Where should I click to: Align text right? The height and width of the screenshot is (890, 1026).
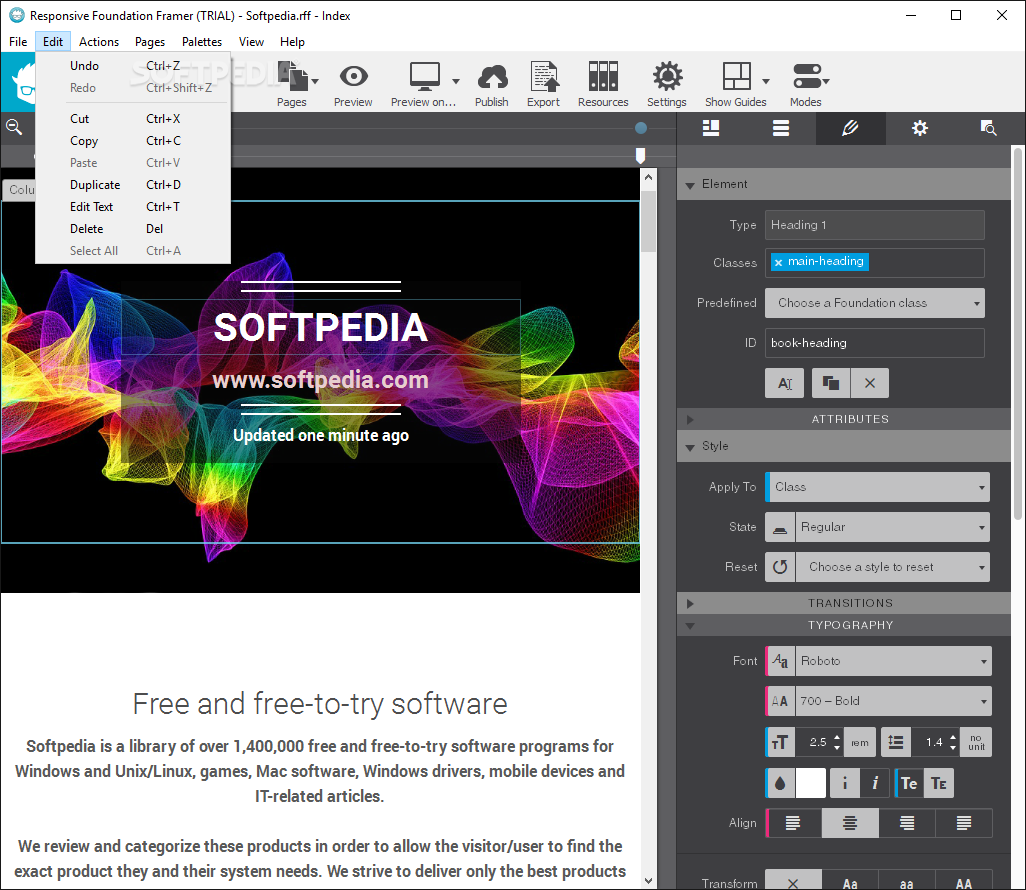907,823
